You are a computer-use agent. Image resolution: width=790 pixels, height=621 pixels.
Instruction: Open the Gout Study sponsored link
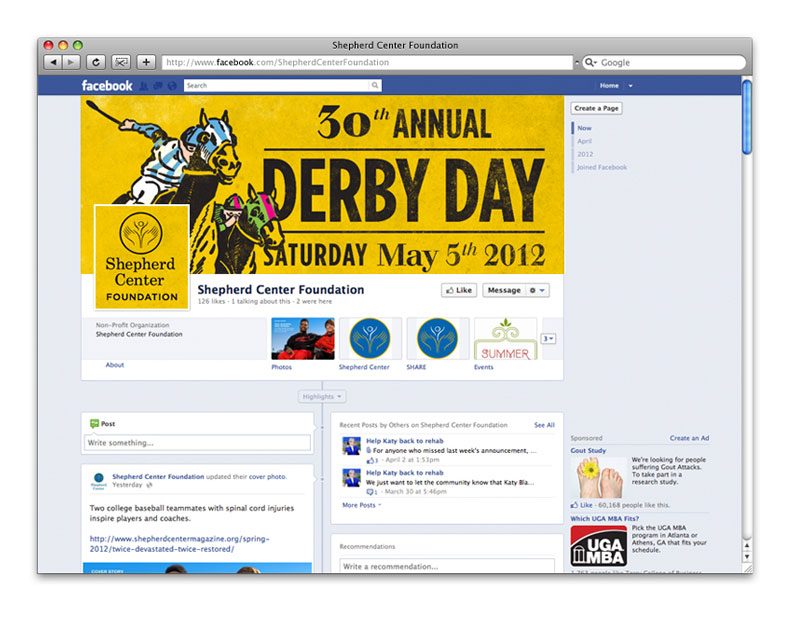(x=588, y=450)
